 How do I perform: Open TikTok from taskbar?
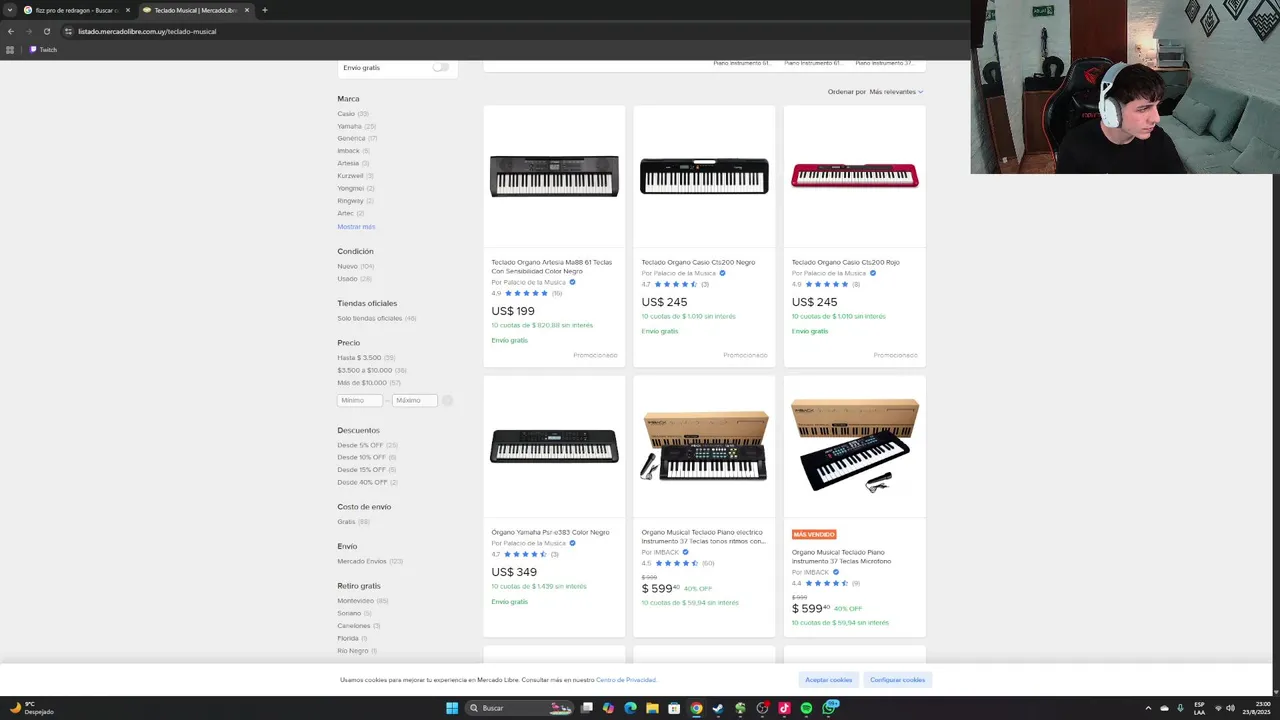pos(784,708)
